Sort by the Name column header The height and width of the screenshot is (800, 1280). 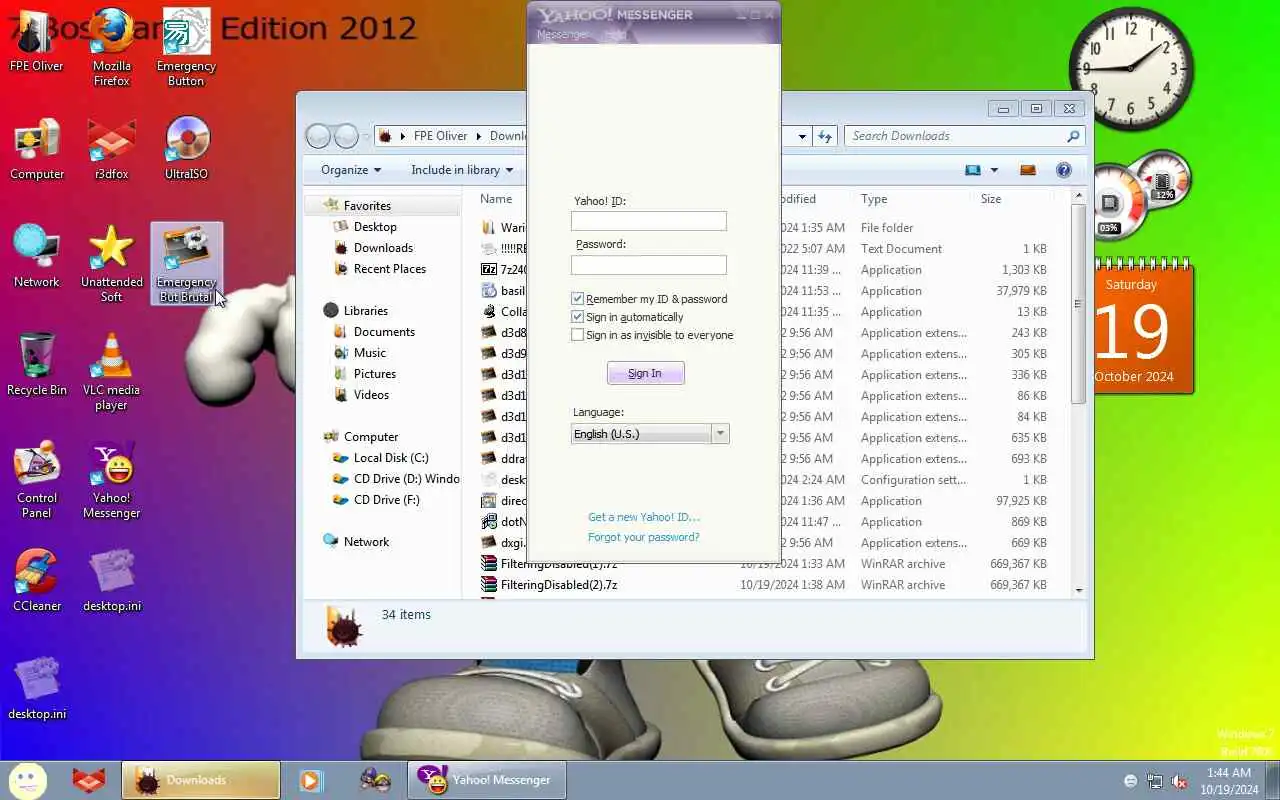click(496, 199)
